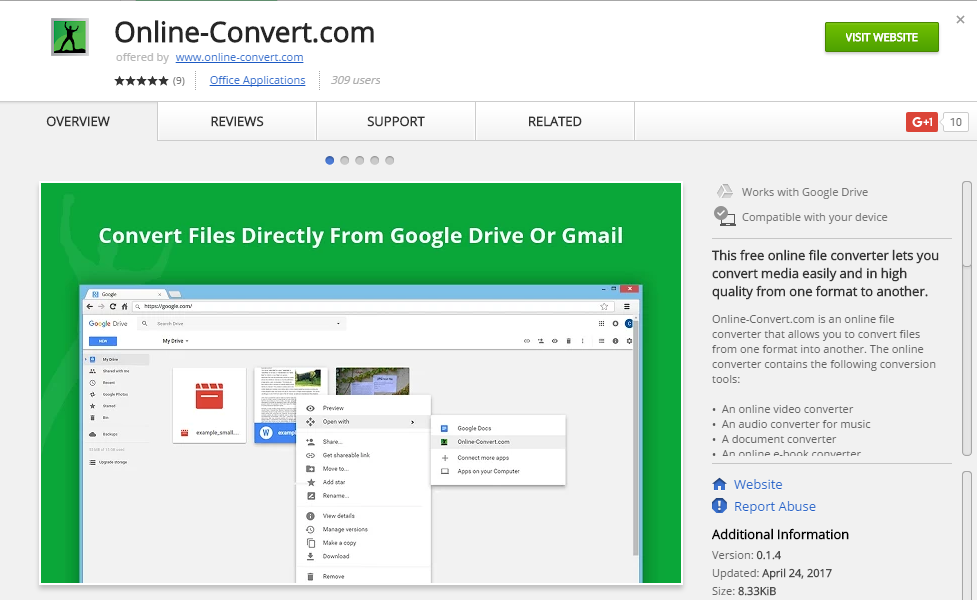Open the Office Applications category link
The height and width of the screenshot is (600, 977).
pyautogui.click(x=257, y=80)
